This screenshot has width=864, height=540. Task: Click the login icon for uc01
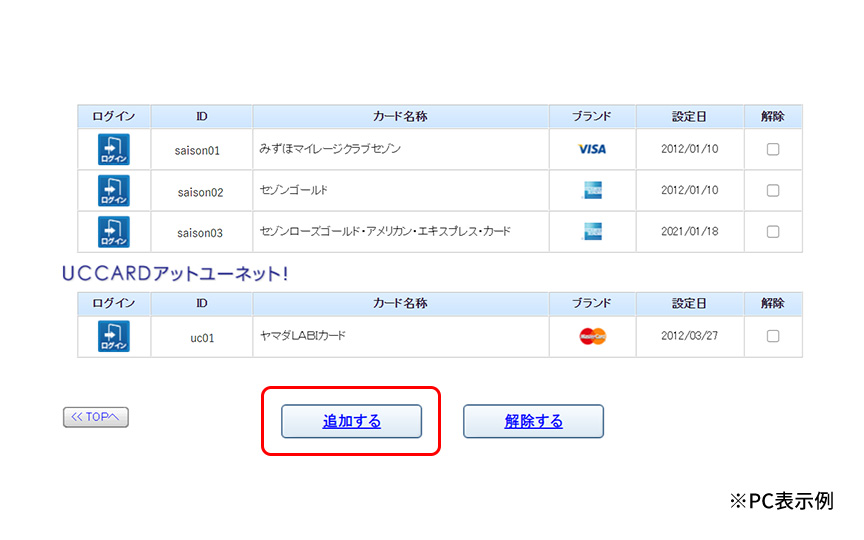pyautogui.click(x=113, y=336)
